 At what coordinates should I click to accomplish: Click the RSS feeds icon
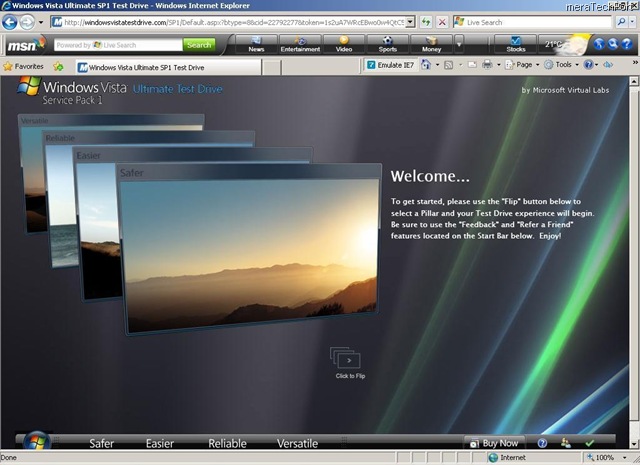pos(449,65)
